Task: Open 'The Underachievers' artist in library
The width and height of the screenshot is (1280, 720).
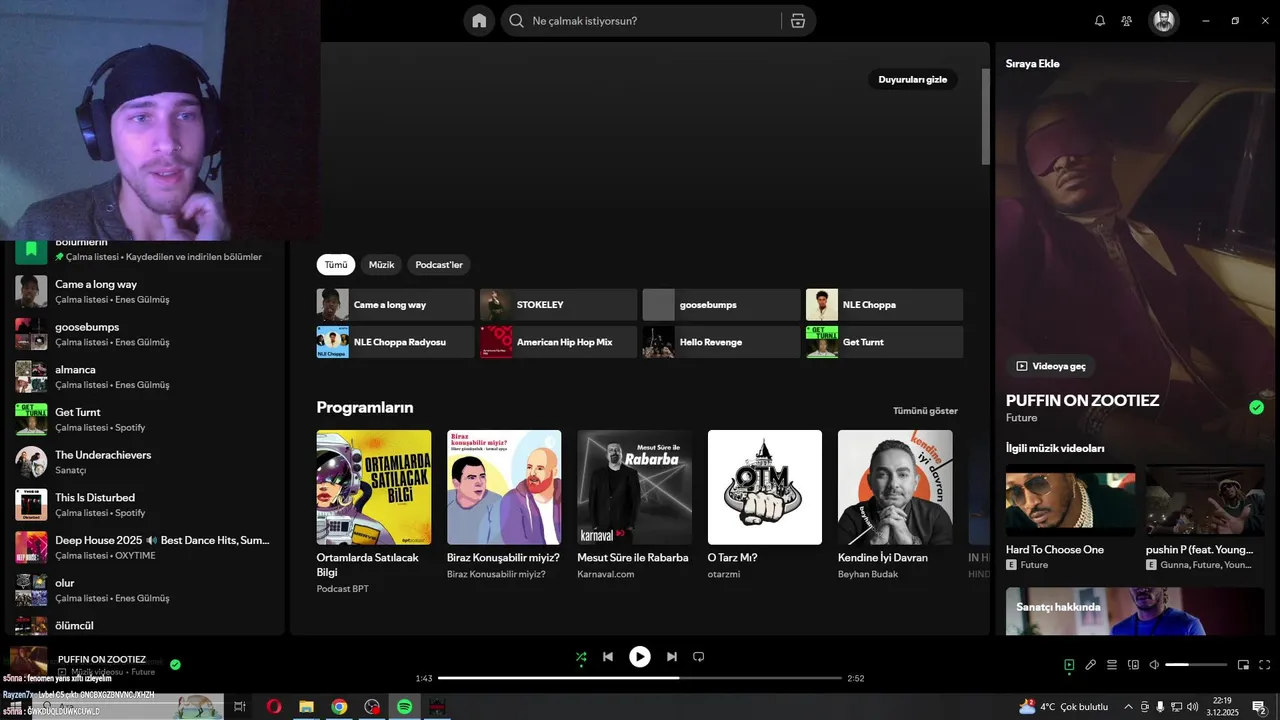Action: pyautogui.click(x=143, y=462)
